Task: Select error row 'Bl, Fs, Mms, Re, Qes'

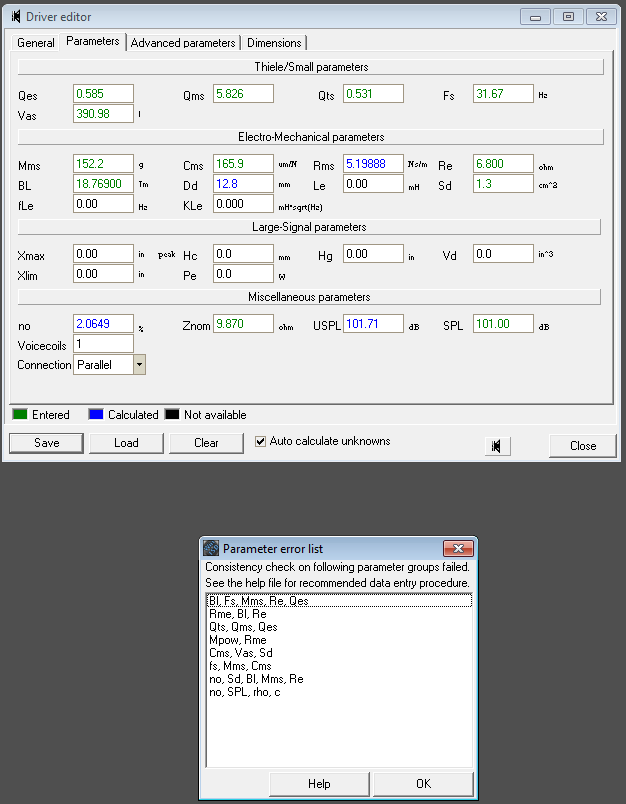Action: [339, 601]
